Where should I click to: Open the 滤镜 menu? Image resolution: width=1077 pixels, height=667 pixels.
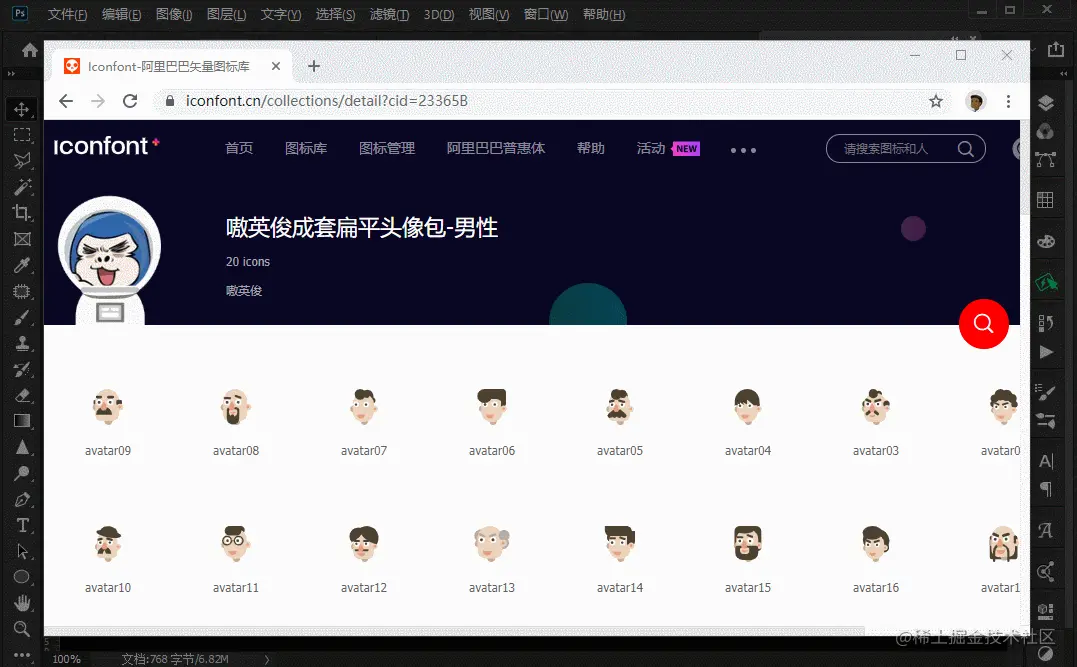389,14
